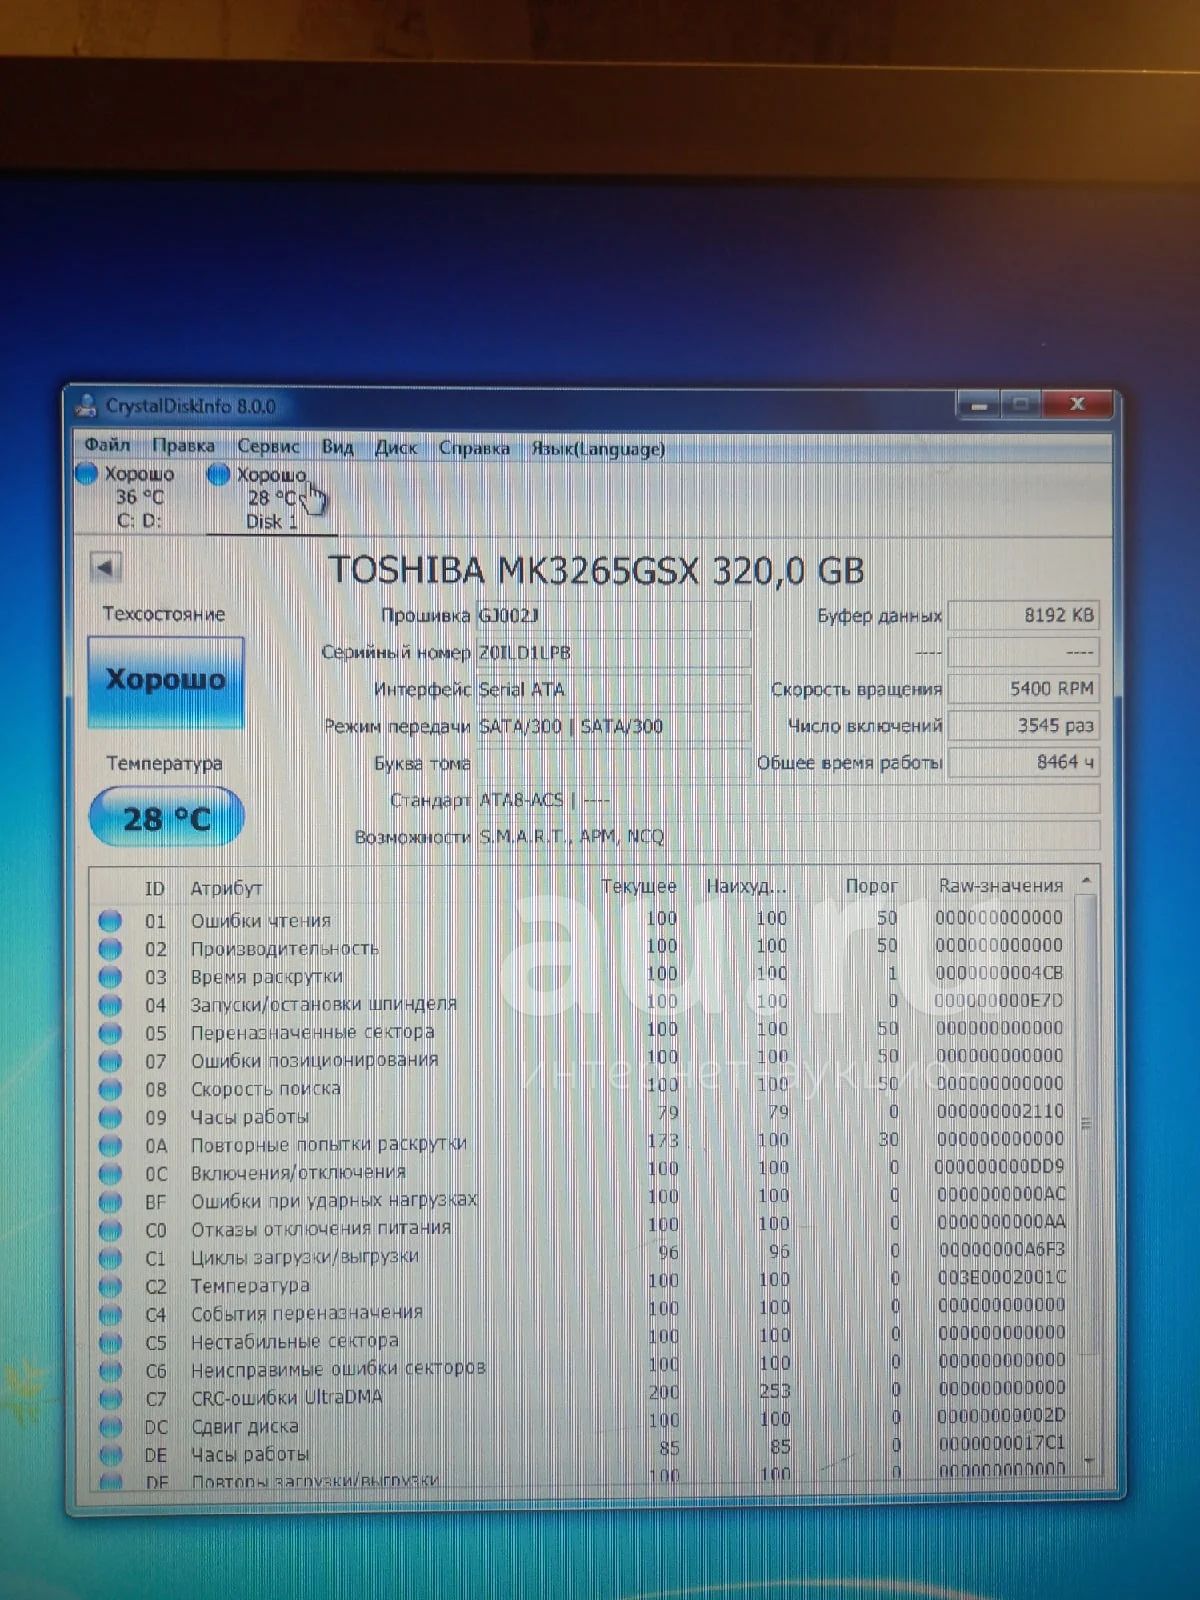Open the Файл menu

(x=107, y=445)
